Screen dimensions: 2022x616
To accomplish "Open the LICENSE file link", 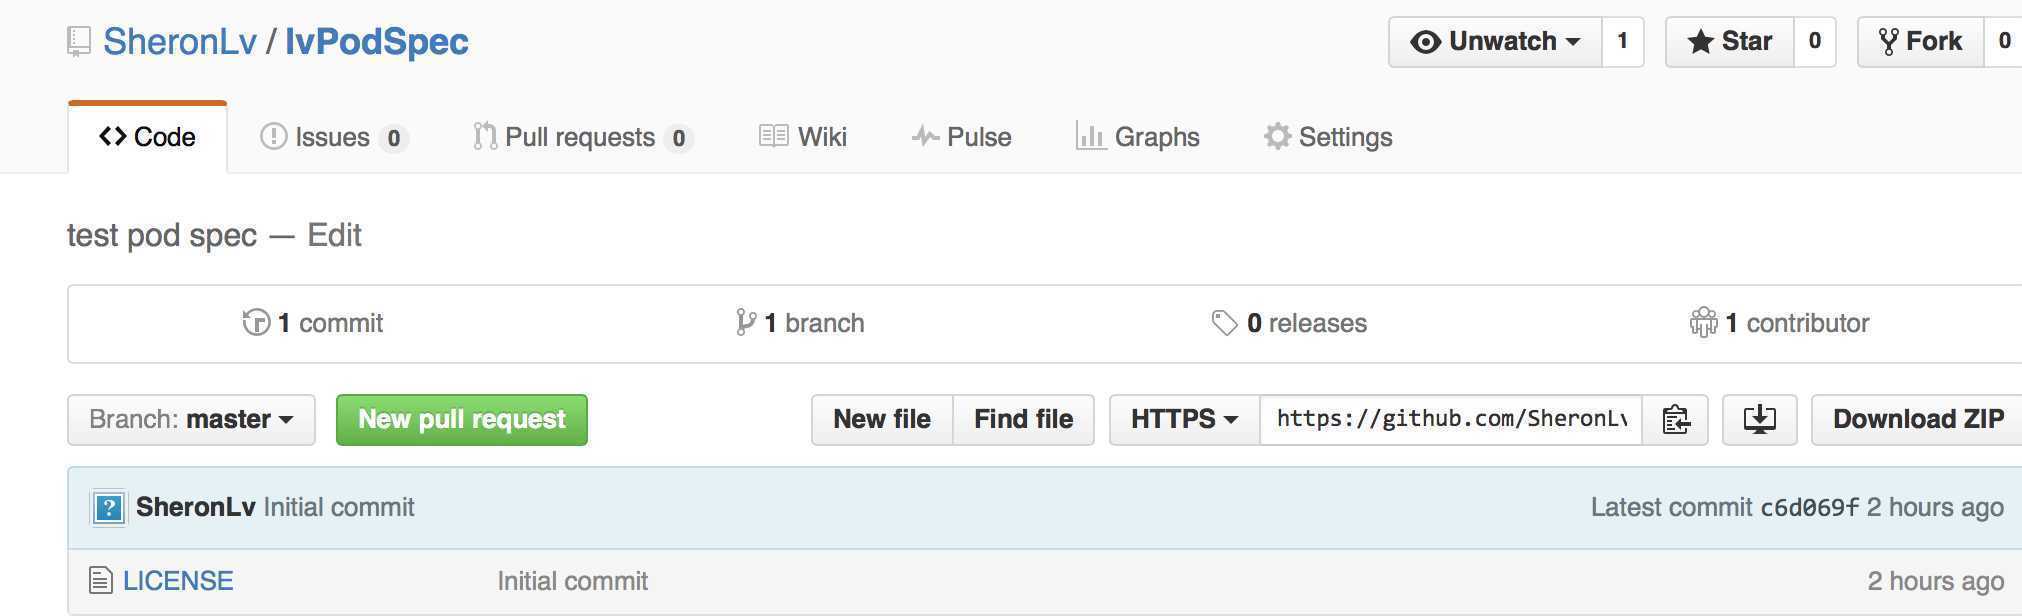I will pos(178,581).
